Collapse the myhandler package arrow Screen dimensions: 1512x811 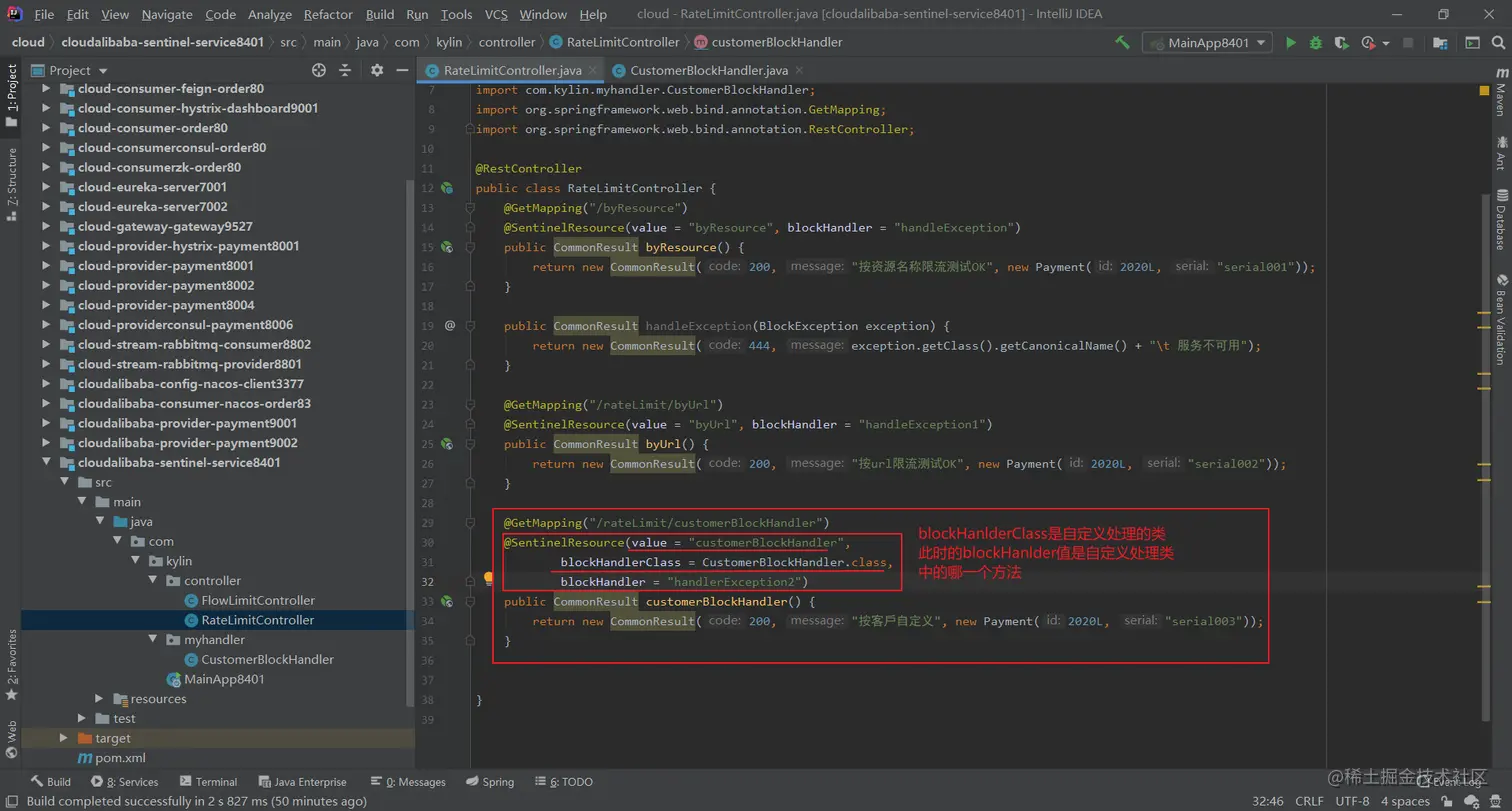(x=153, y=640)
